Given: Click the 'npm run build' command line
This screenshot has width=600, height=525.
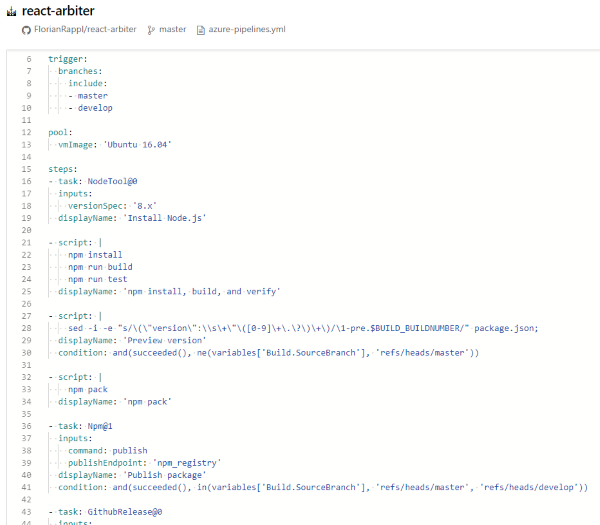Looking at the screenshot, I should click(100, 267).
